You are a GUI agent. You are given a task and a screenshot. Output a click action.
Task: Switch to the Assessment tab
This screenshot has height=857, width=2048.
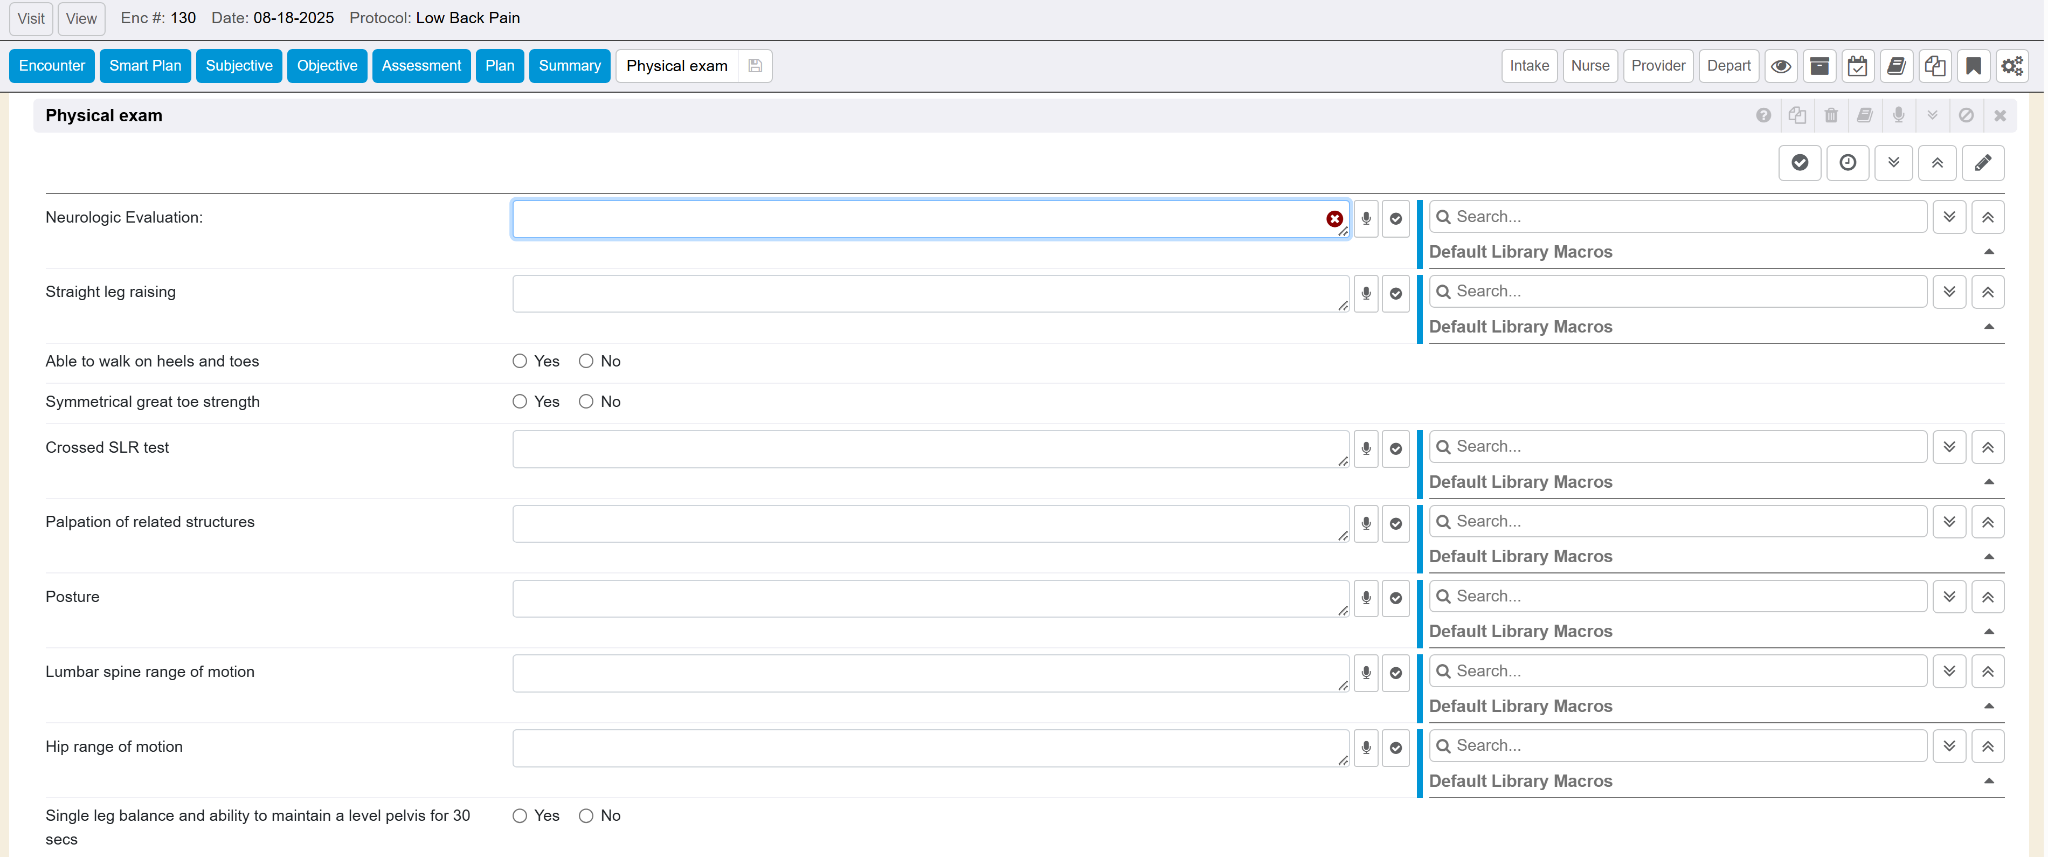[x=421, y=66]
